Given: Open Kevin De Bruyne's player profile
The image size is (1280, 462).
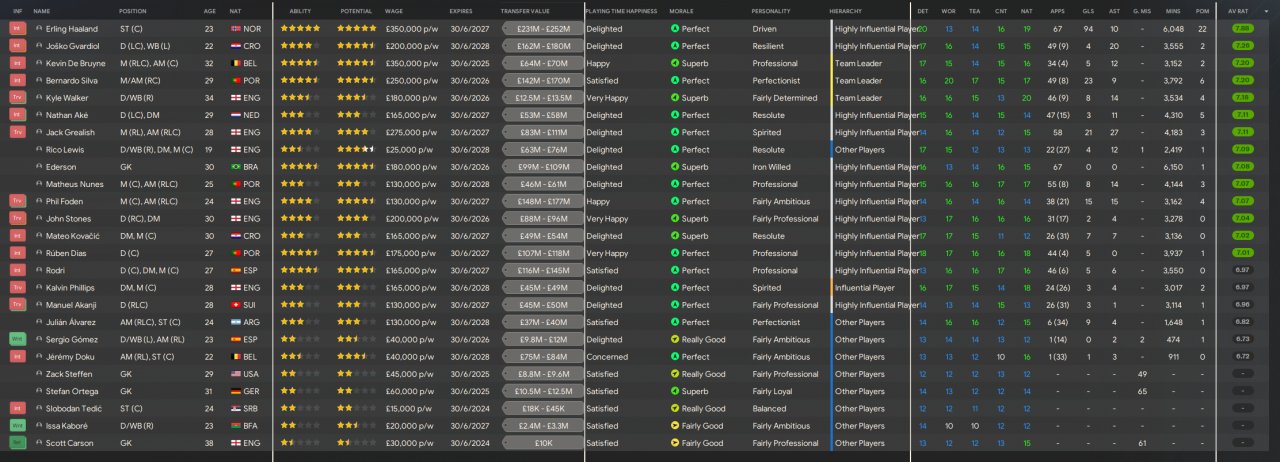Looking at the screenshot, I should [x=76, y=63].
